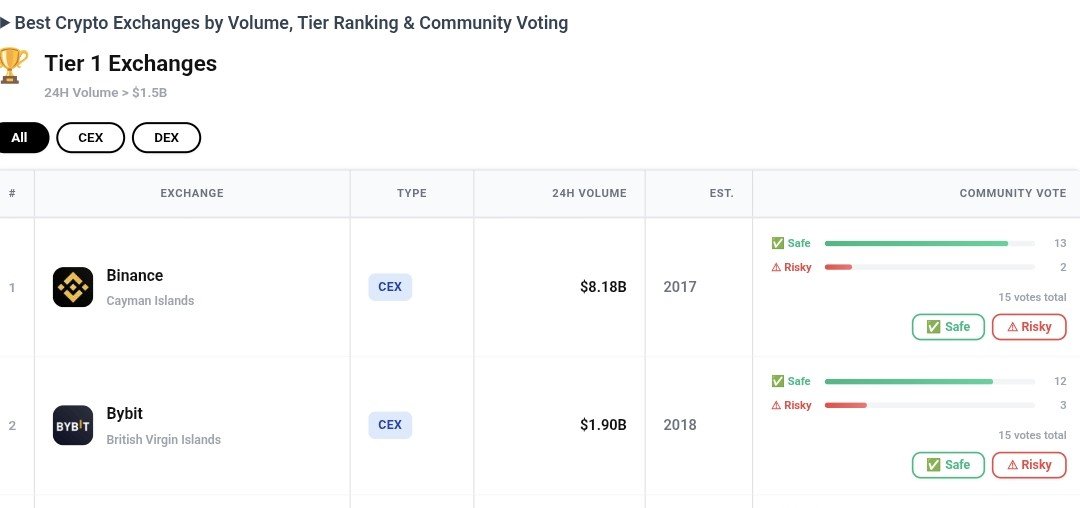Click the Exchange column header
The width and height of the screenshot is (1080, 508).
(x=192, y=193)
